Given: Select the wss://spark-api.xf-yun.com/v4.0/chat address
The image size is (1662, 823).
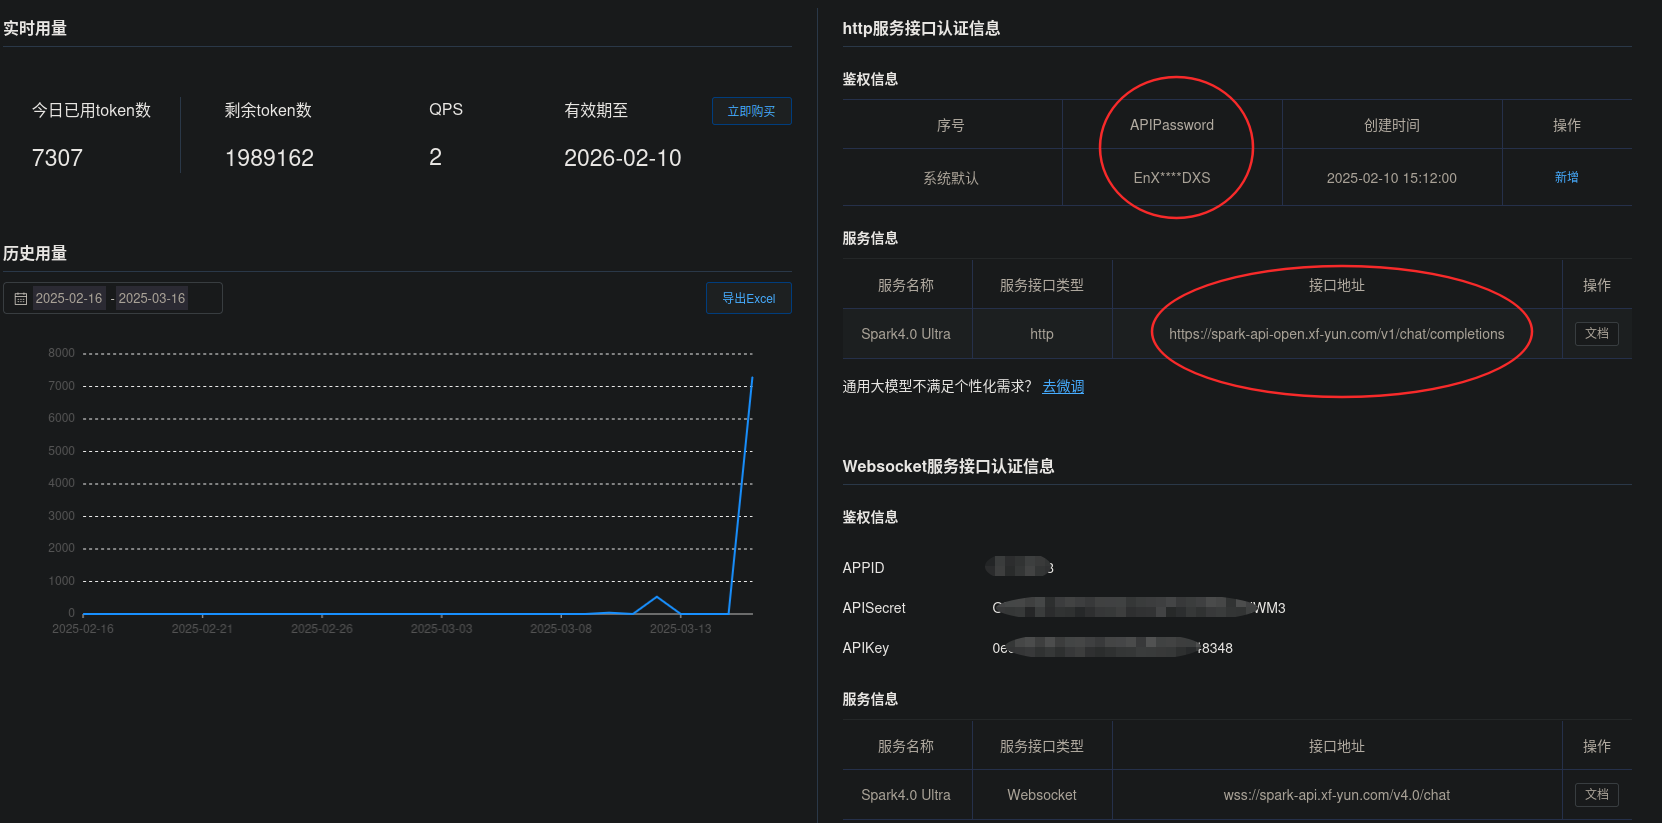Looking at the screenshot, I should pos(1336,795).
